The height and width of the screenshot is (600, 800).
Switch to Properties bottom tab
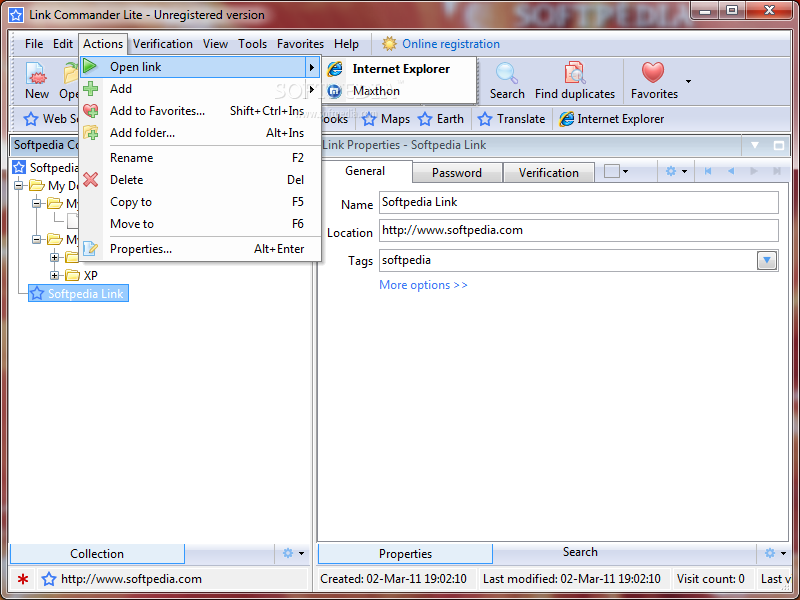405,554
